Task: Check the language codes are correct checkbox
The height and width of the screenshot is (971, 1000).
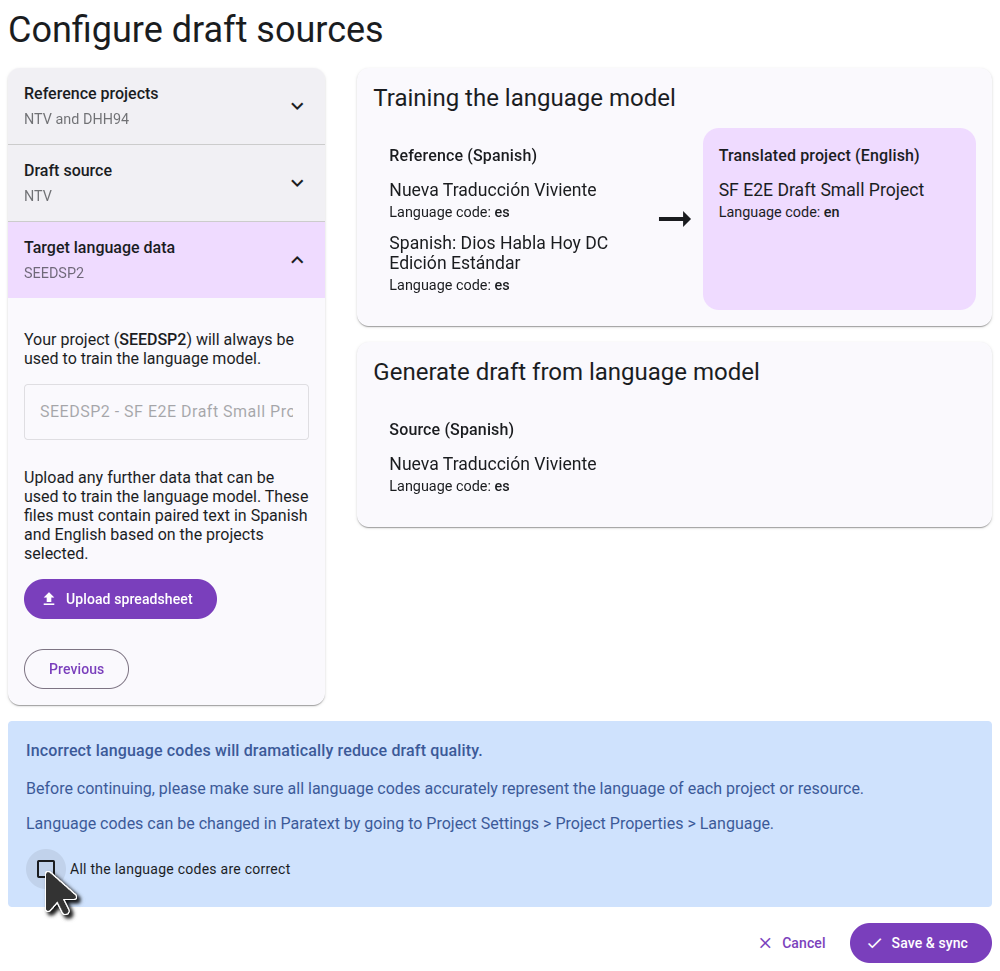Action: pyautogui.click(x=46, y=868)
